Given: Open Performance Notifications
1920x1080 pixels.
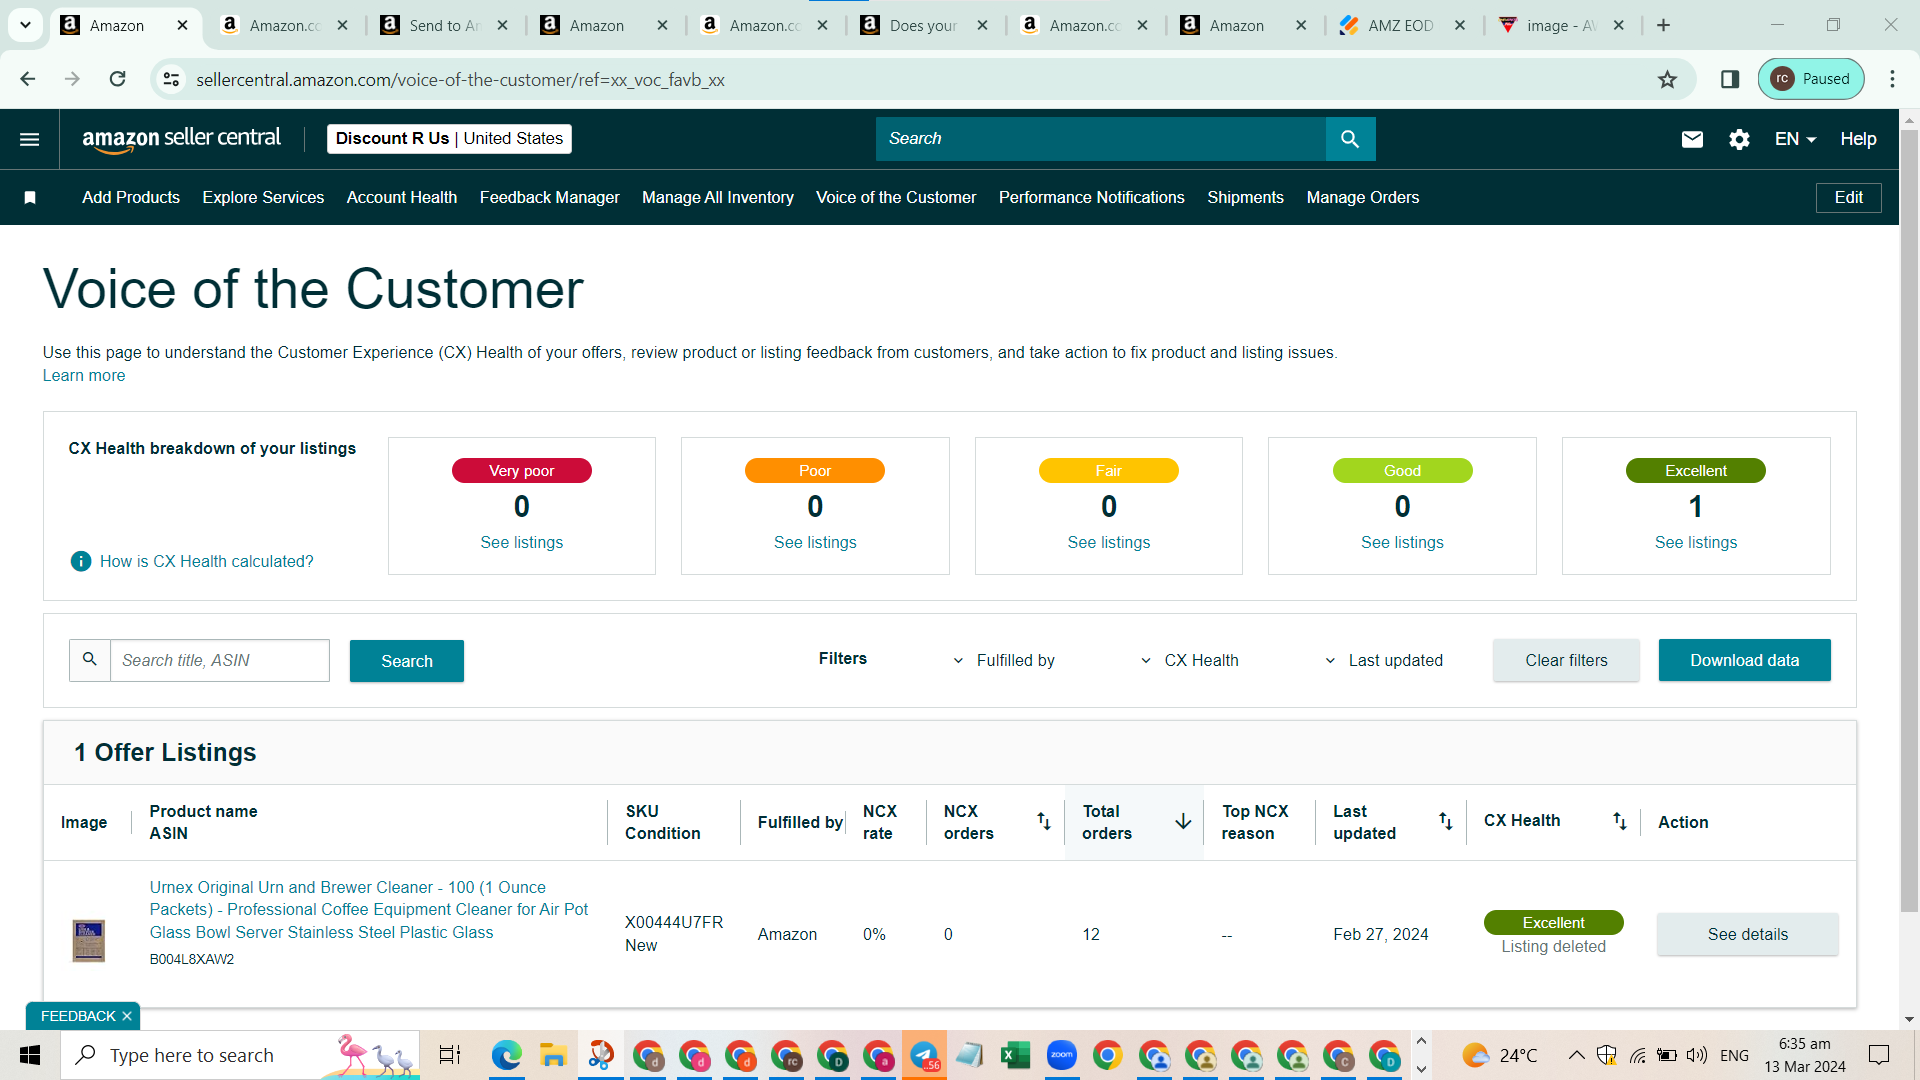Looking at the screenshot, I should (1092, 198).
